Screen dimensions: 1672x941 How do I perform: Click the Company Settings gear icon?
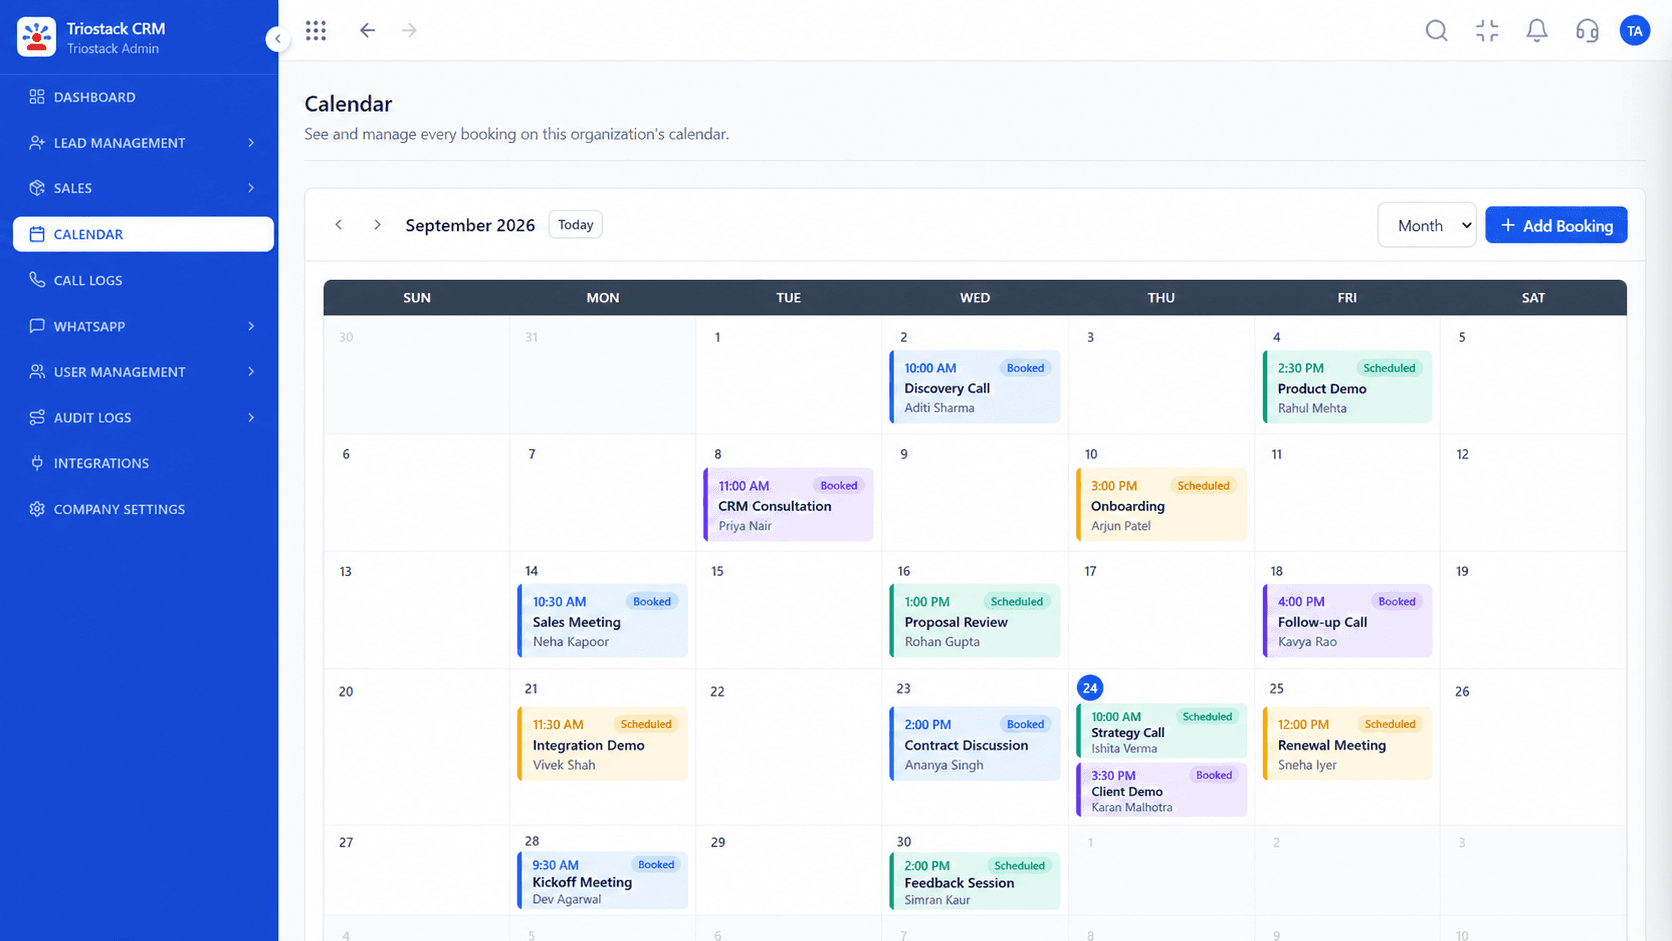point(37,509)
